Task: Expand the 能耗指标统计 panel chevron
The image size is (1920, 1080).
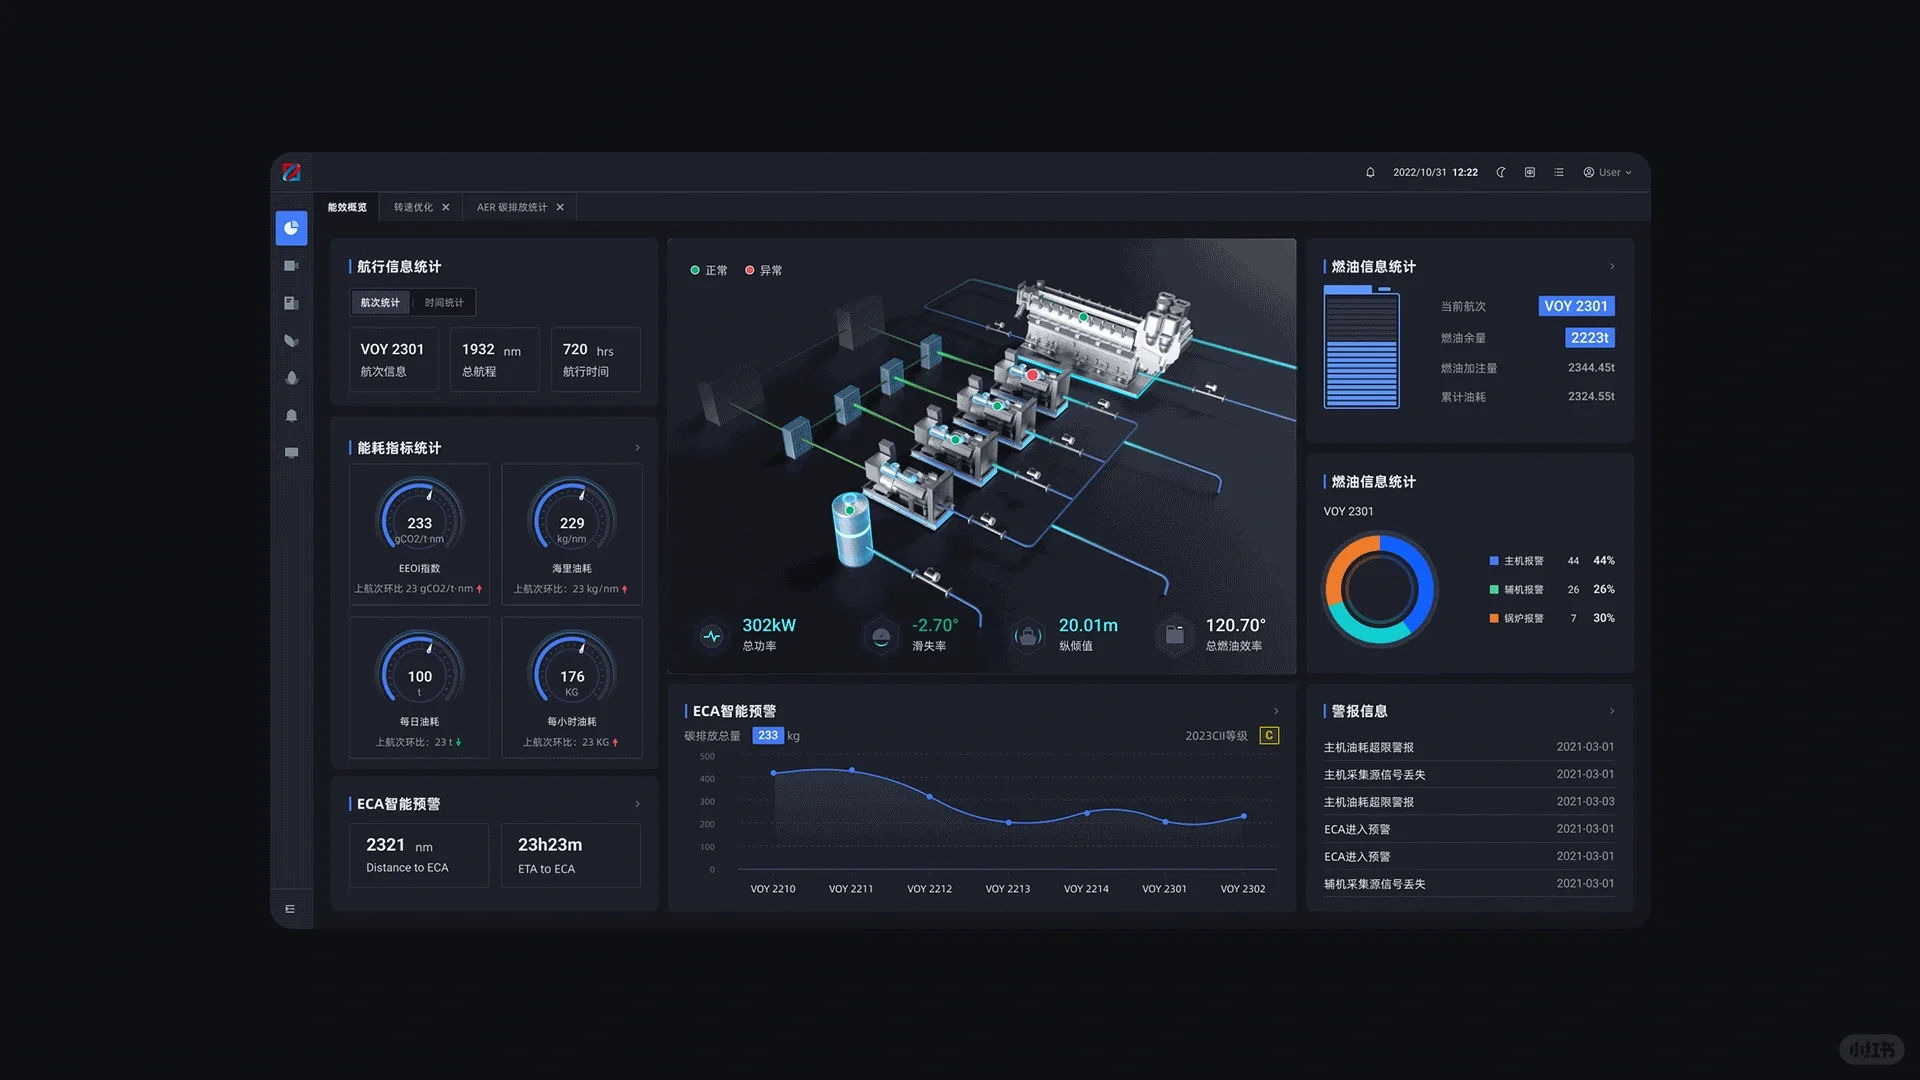Action: coord(637,448)
